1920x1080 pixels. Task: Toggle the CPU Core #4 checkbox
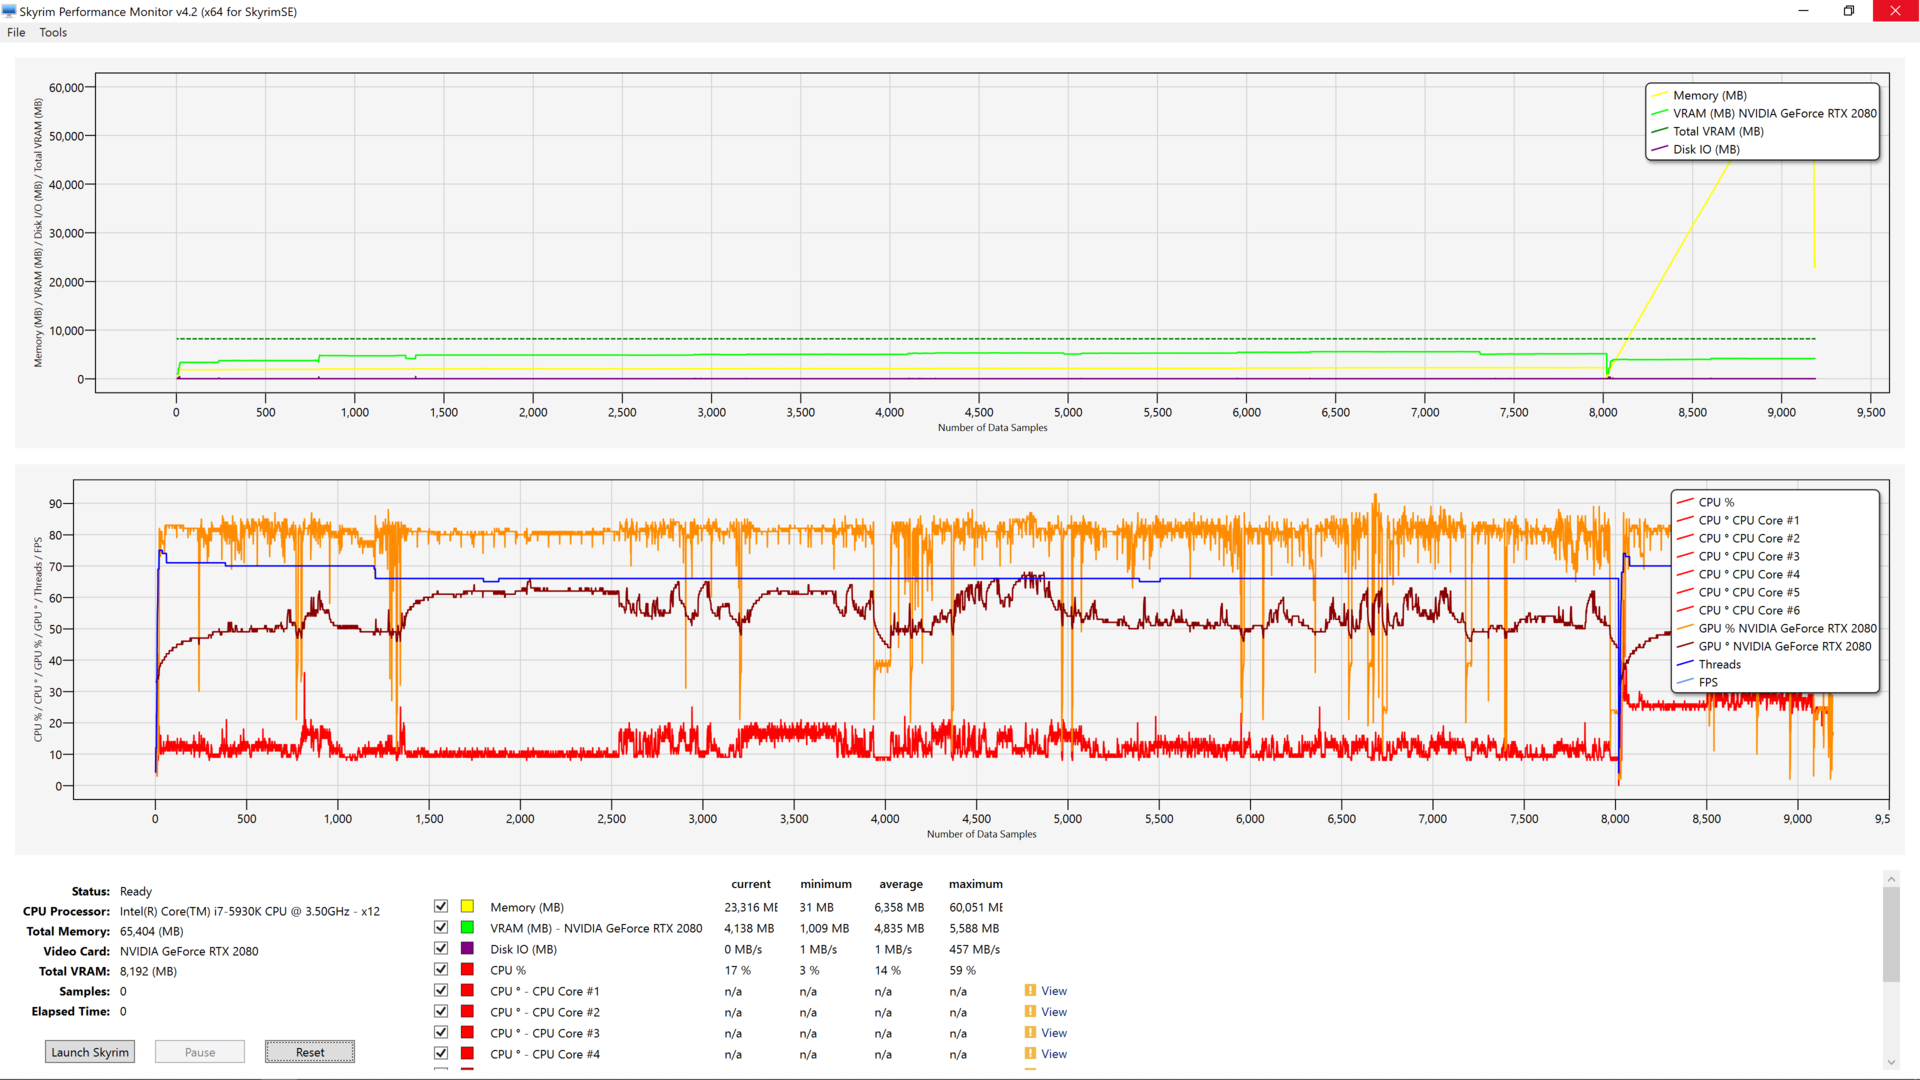point(441,1053)
